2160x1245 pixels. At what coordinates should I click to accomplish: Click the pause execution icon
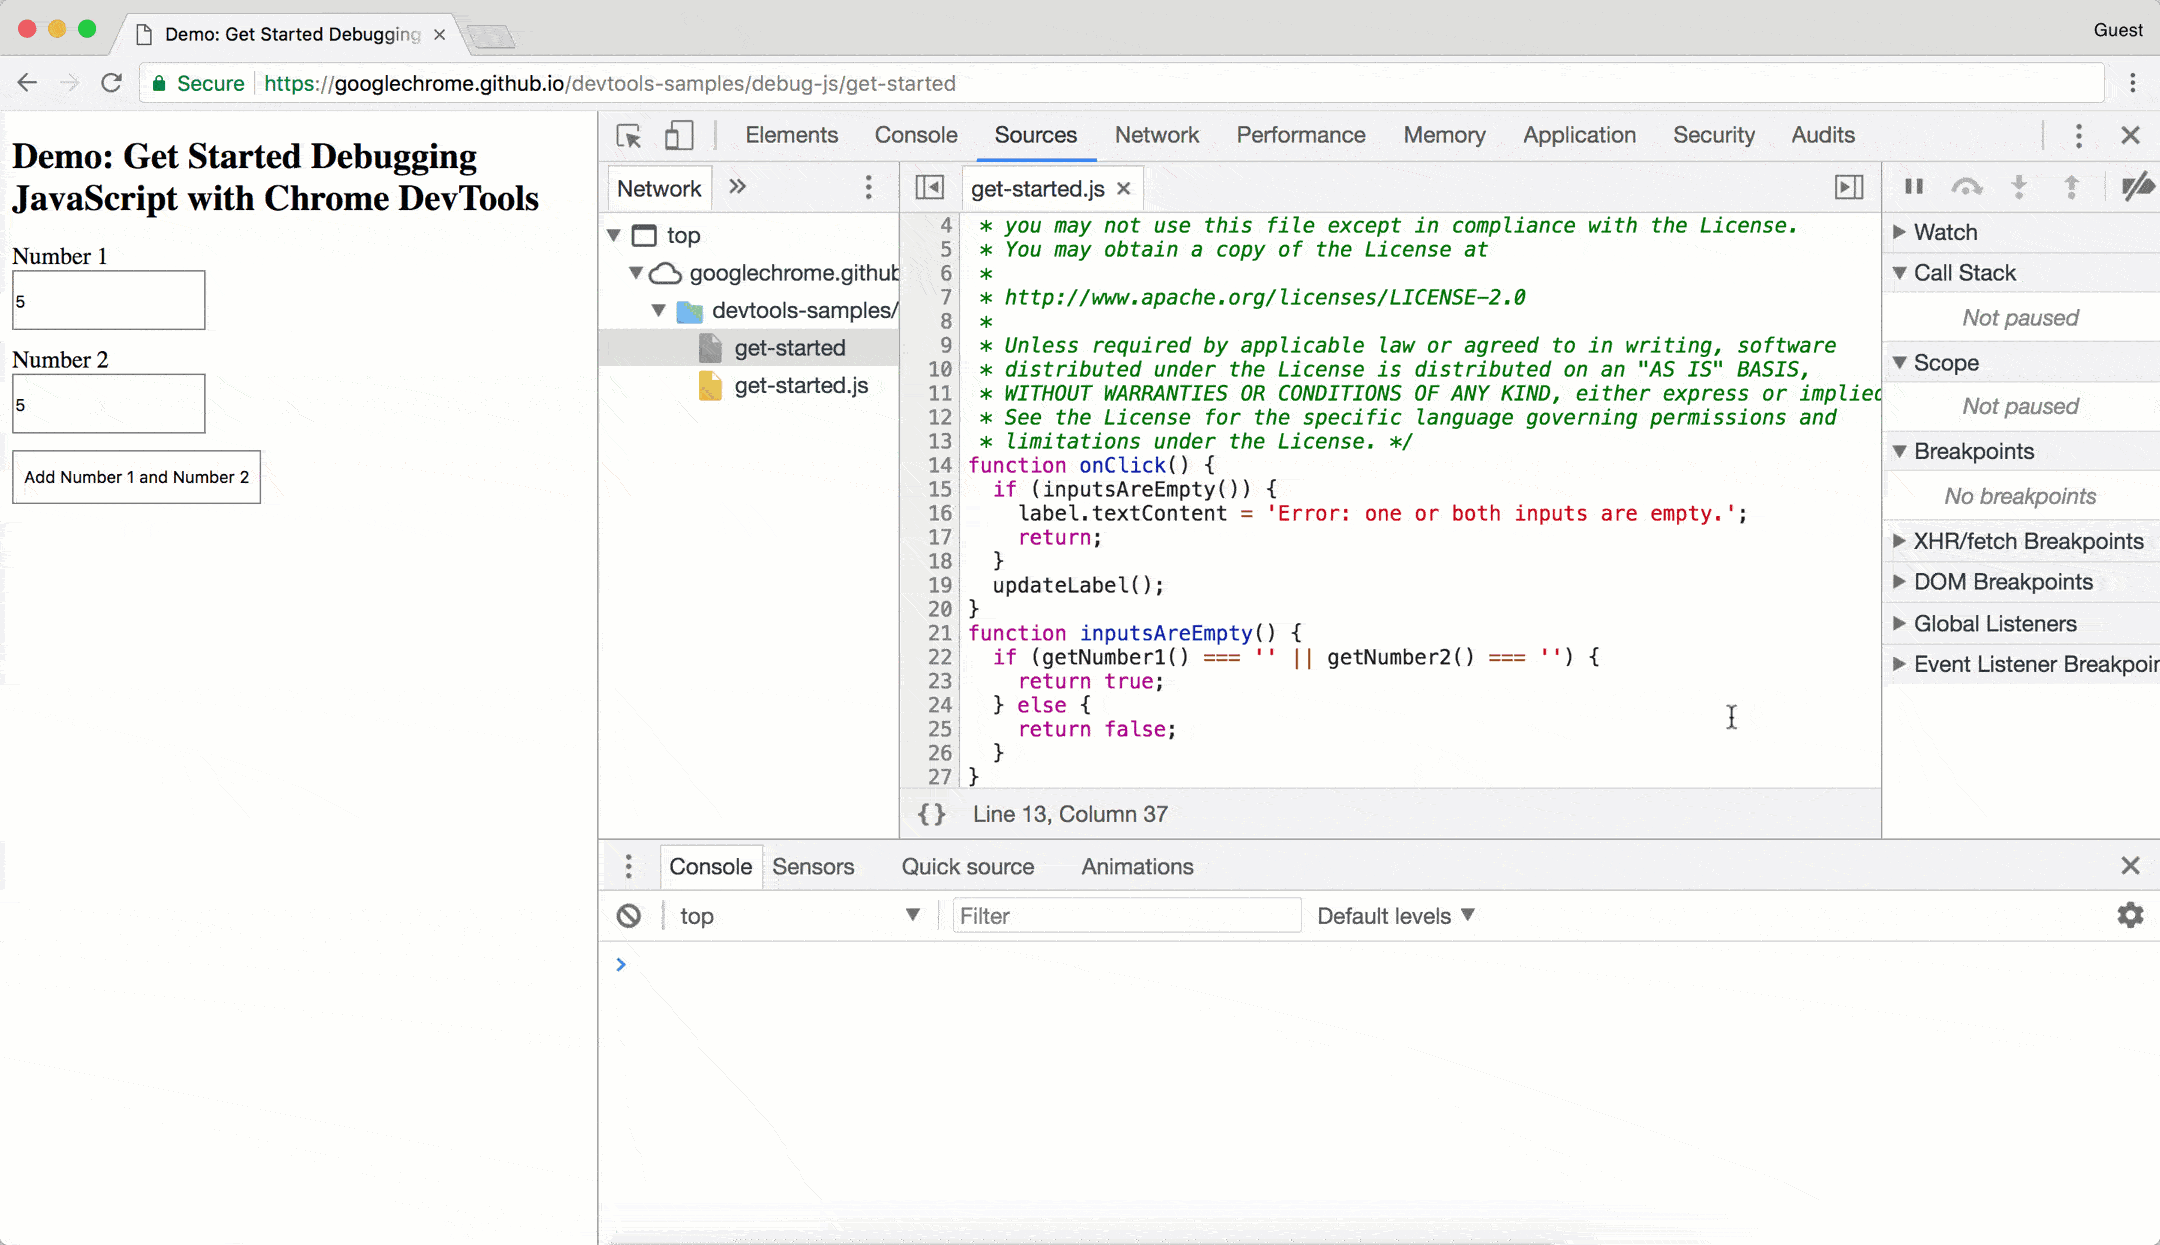coord(1914,187)
